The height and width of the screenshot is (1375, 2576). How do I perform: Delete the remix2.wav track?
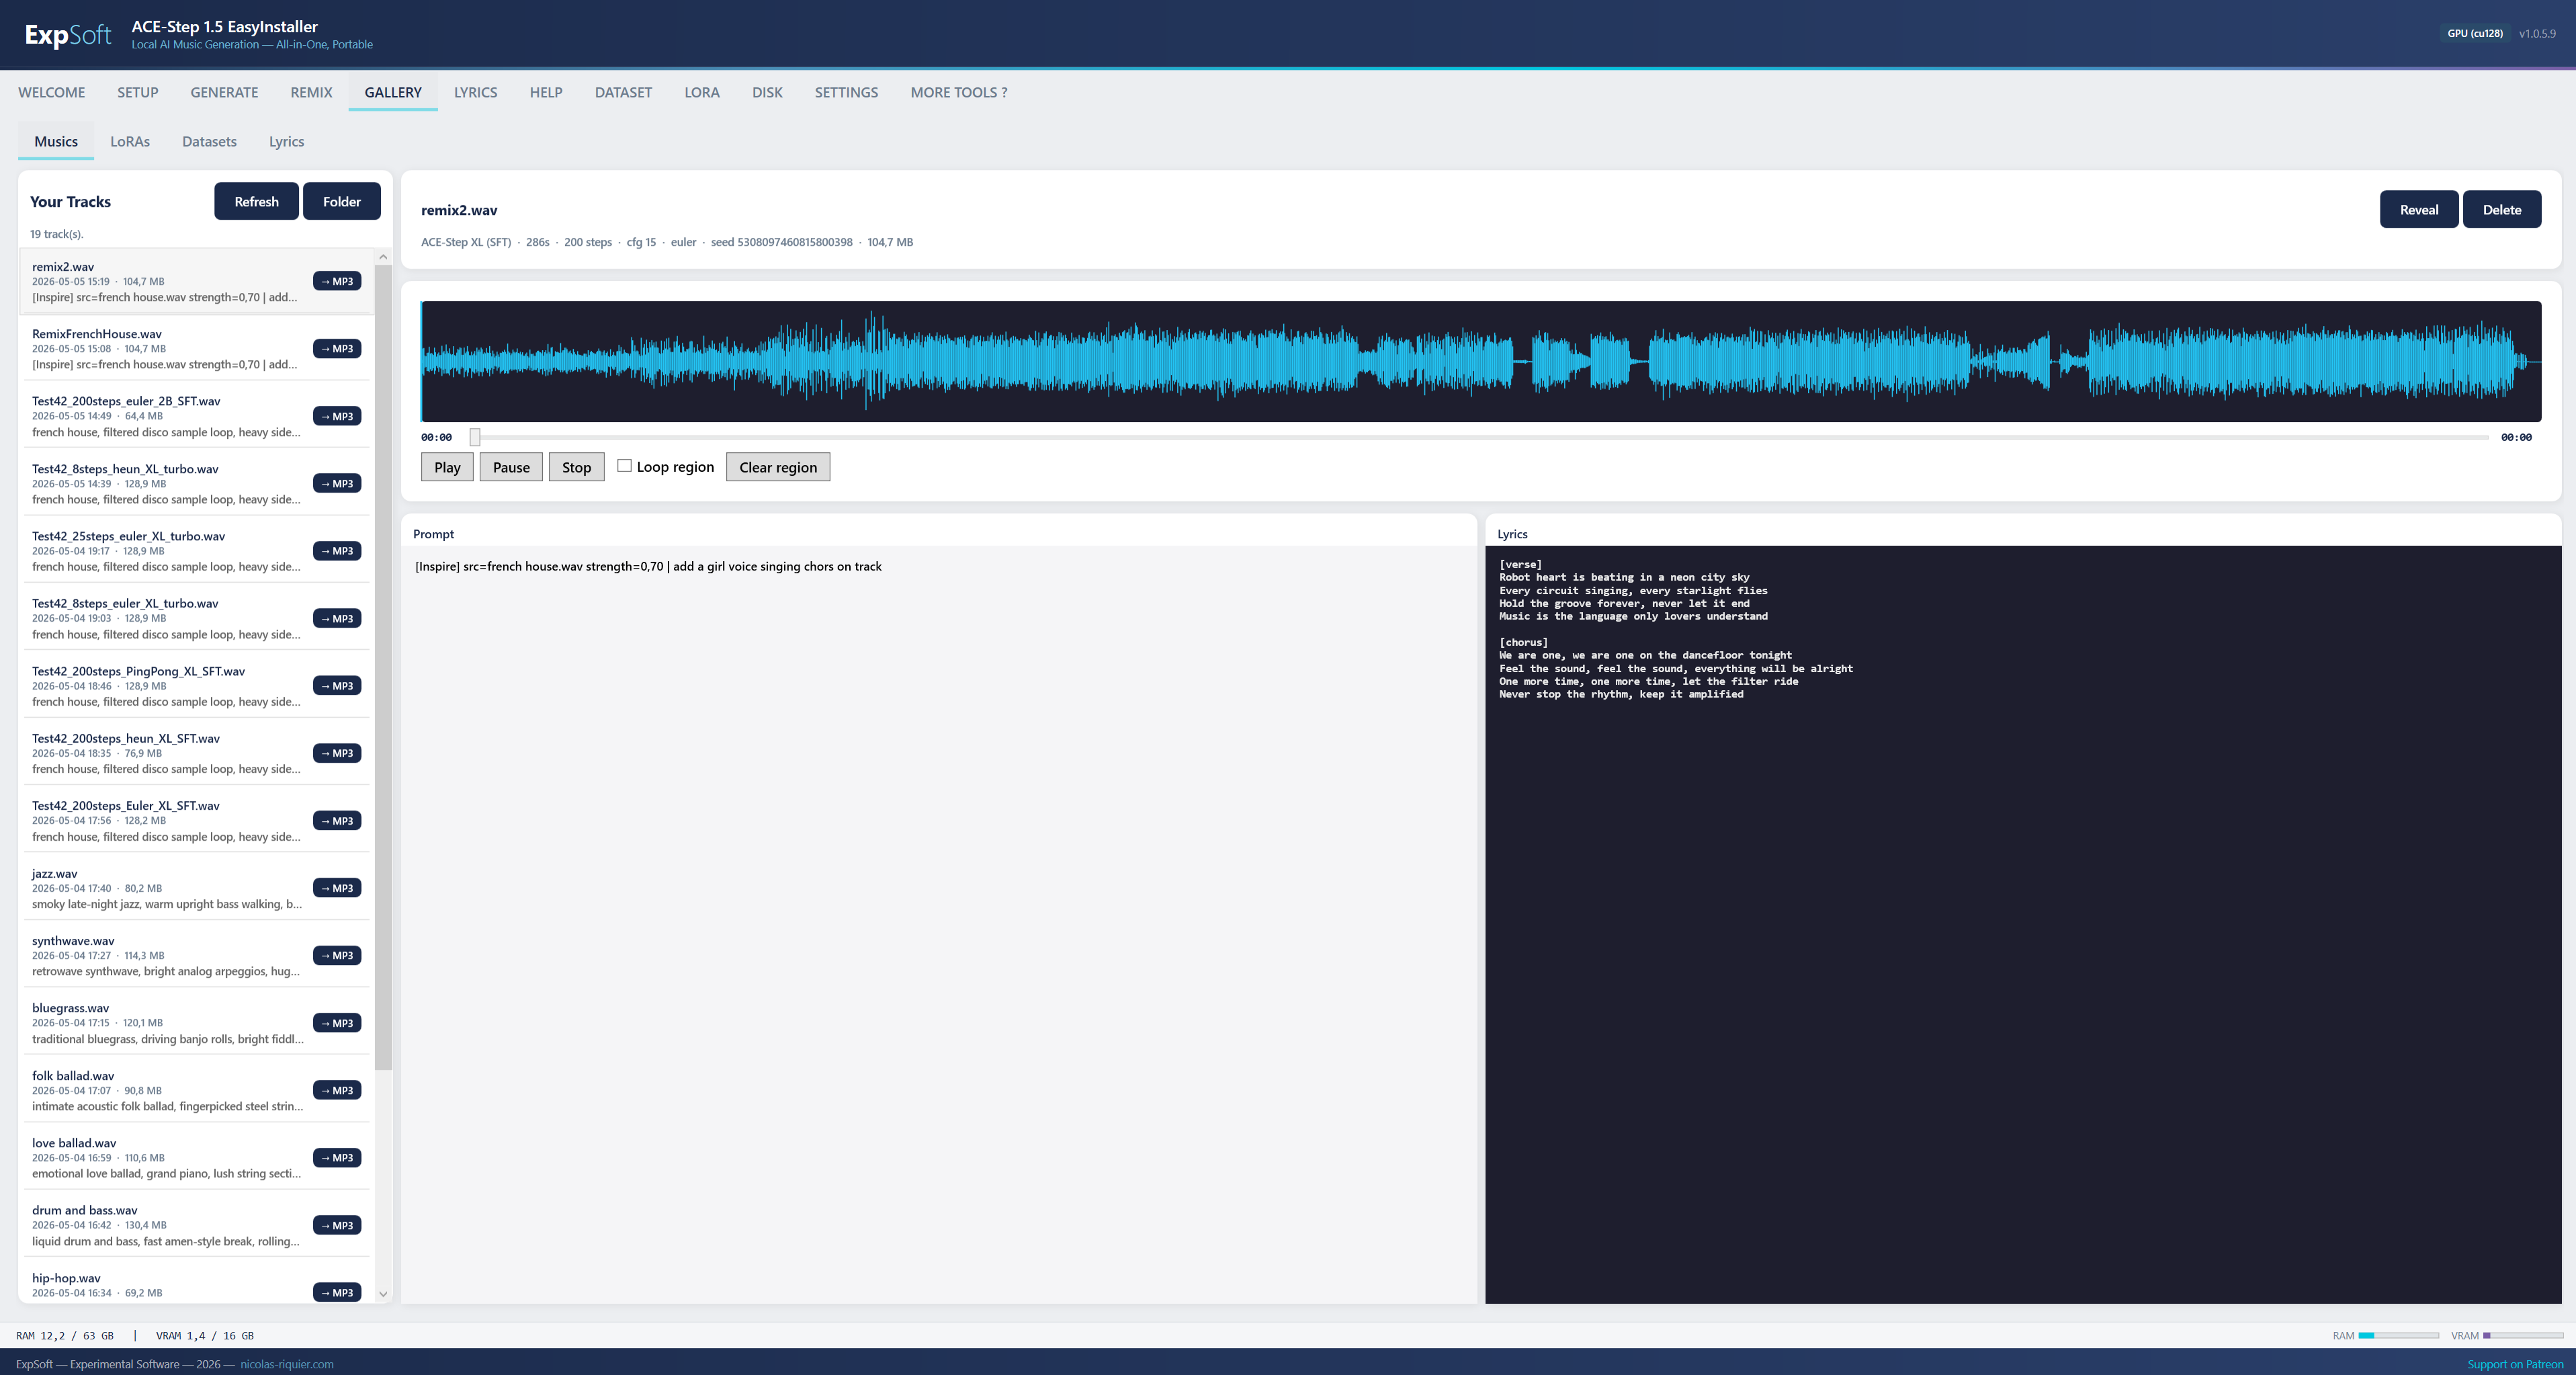(x=2501, y=209)
